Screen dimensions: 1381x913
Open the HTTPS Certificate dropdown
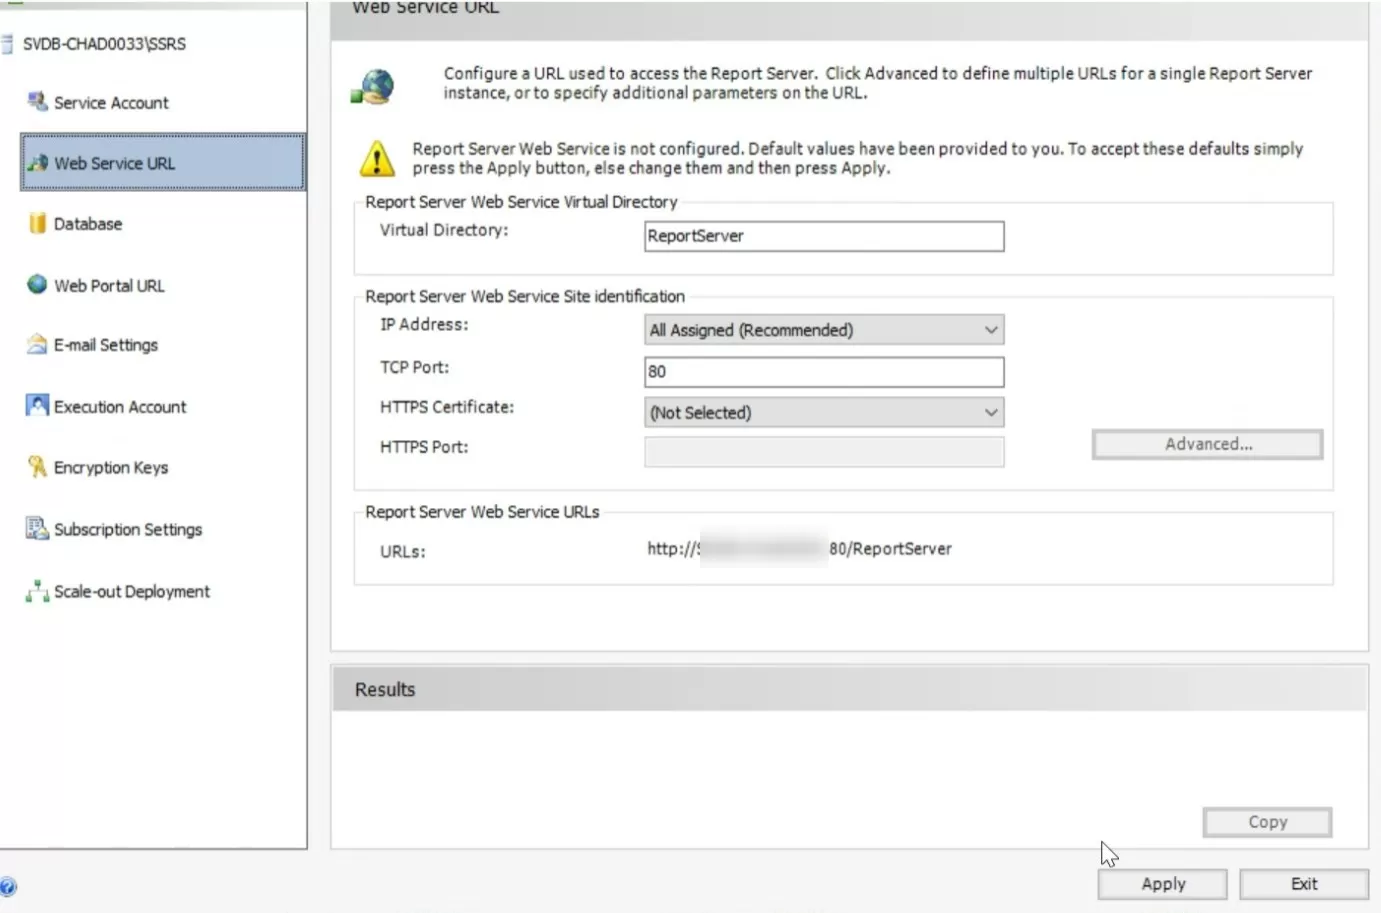coord(824,412)
